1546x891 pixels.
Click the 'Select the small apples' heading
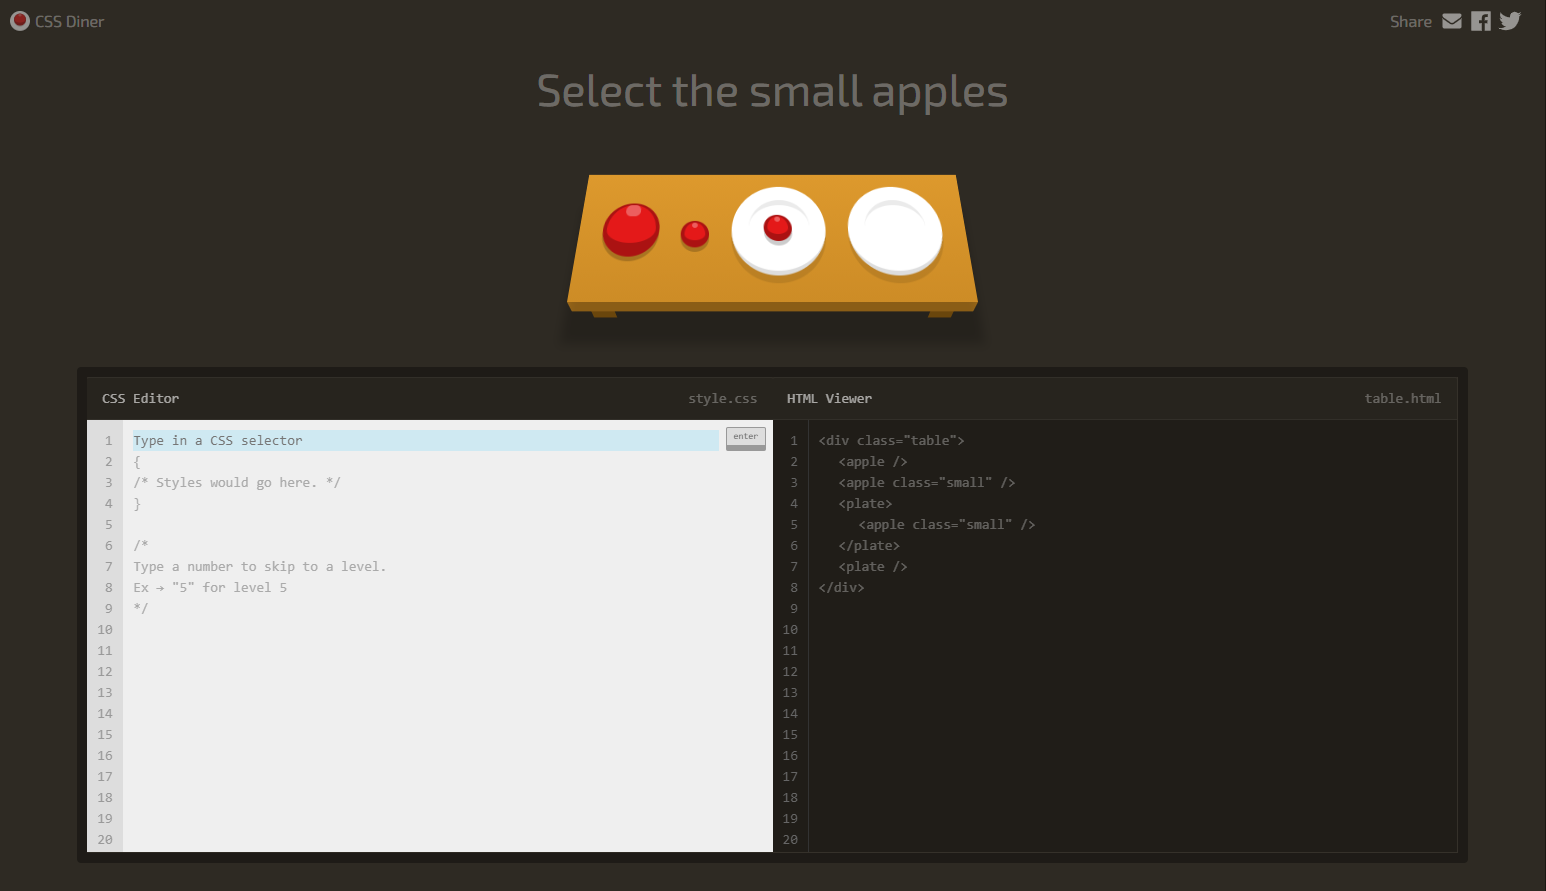[772, 91]
